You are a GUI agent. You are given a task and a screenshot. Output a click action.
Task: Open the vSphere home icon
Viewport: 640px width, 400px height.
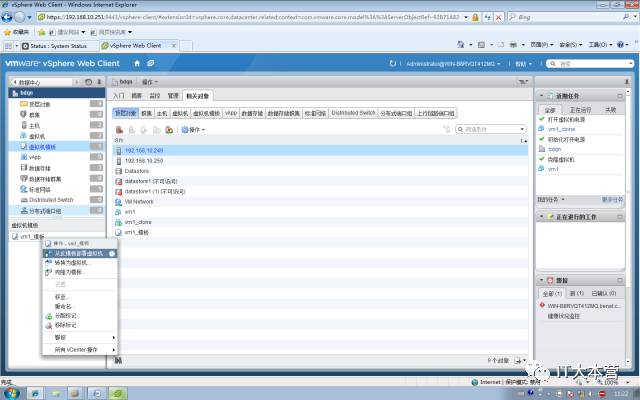pos(137,63)
